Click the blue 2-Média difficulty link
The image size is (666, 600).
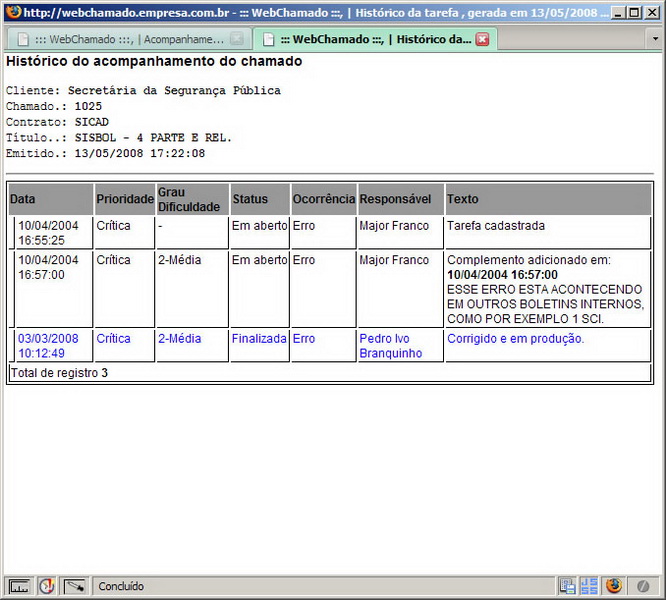click(x=179, y=339)
